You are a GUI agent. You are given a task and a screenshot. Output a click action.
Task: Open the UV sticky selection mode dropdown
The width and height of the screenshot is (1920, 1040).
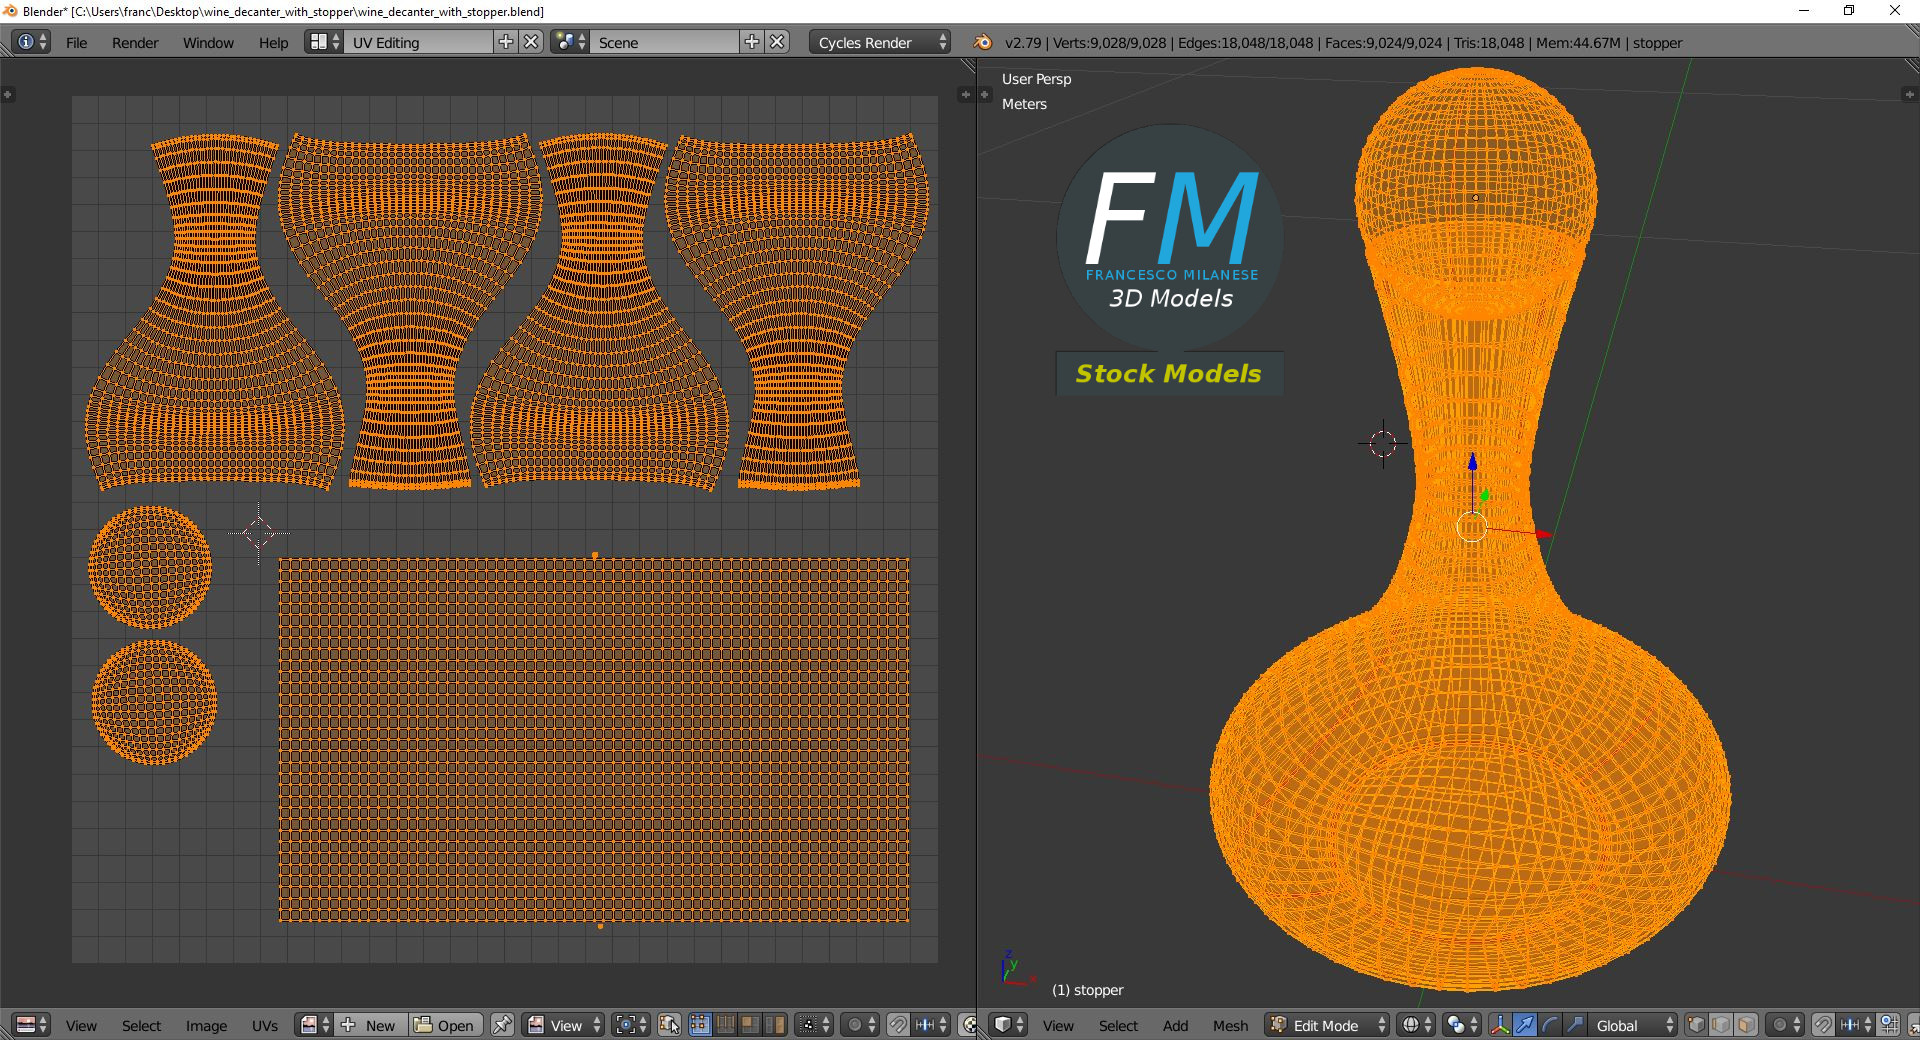click(814, 1025)
